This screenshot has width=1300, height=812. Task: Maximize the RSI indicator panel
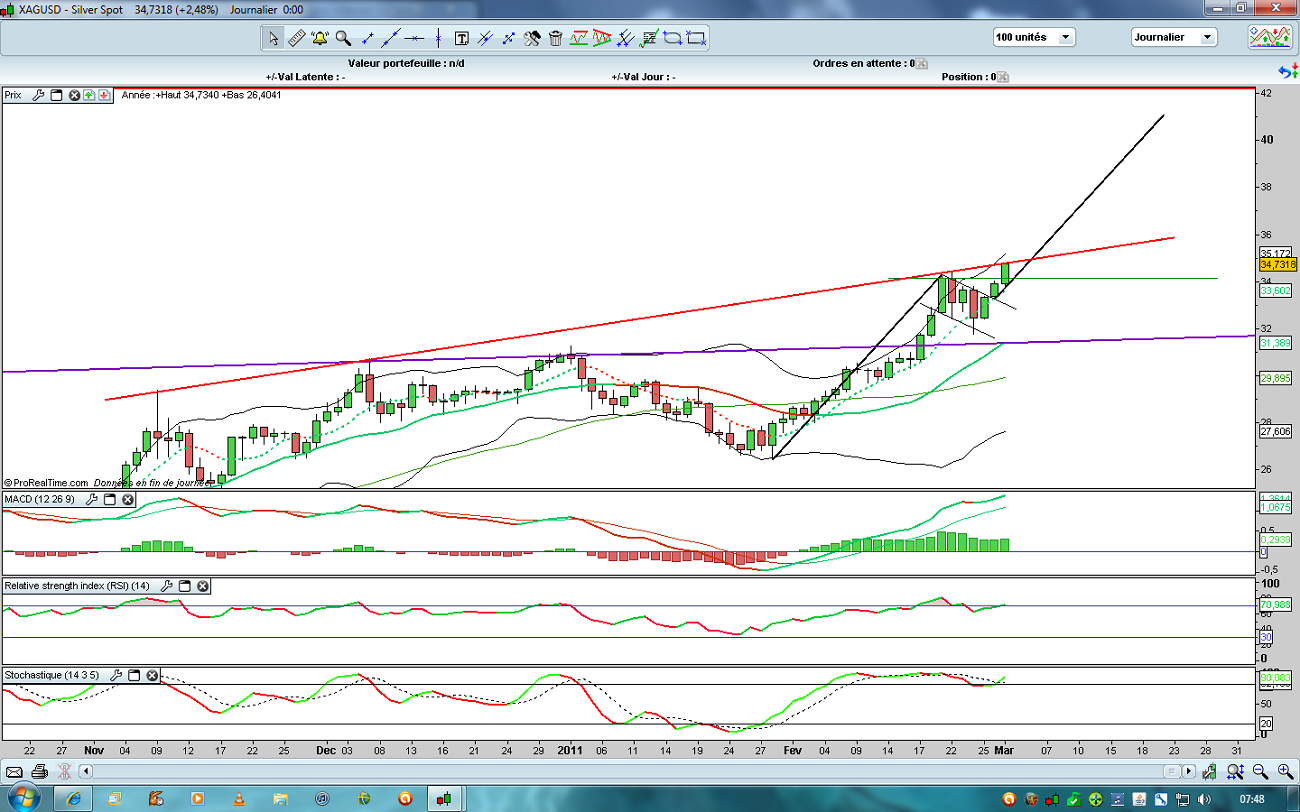pos(185,586)
